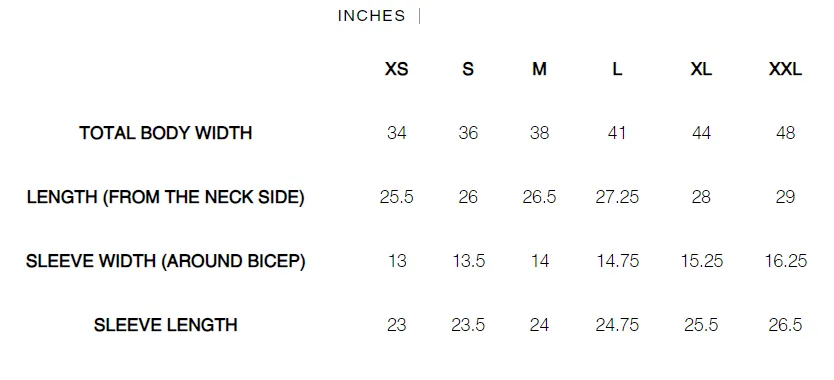Click the M sleeve length value 24

pos(539,325)
